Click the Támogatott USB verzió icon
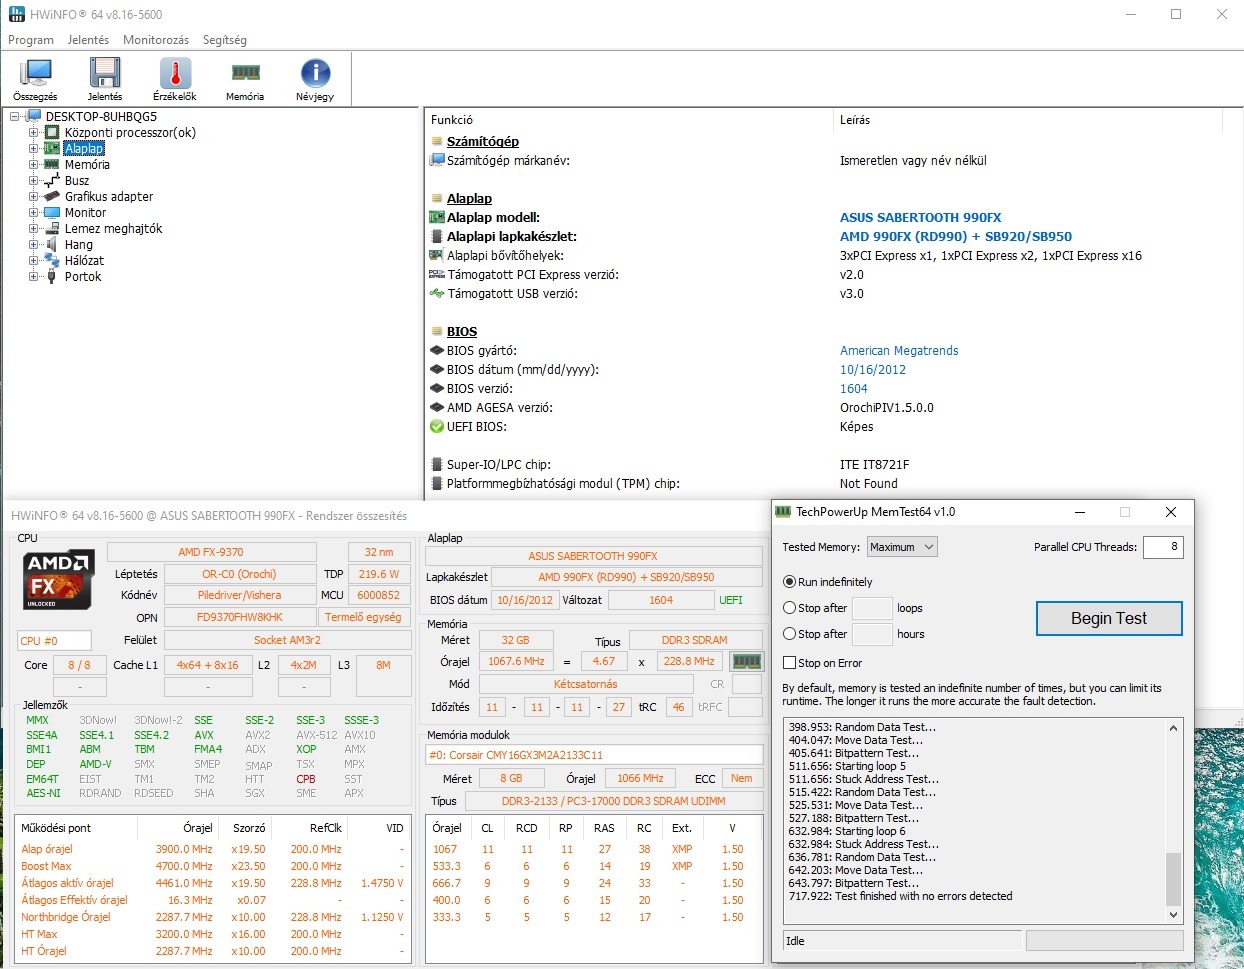Viewport: 1244px width, 969px height. click(x=436, y=293)
